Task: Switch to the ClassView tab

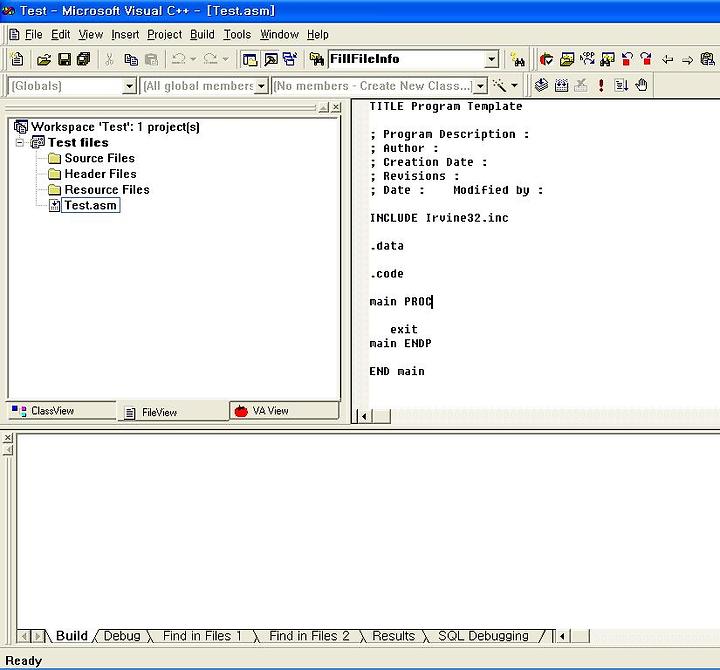Action: click(62, 411)
